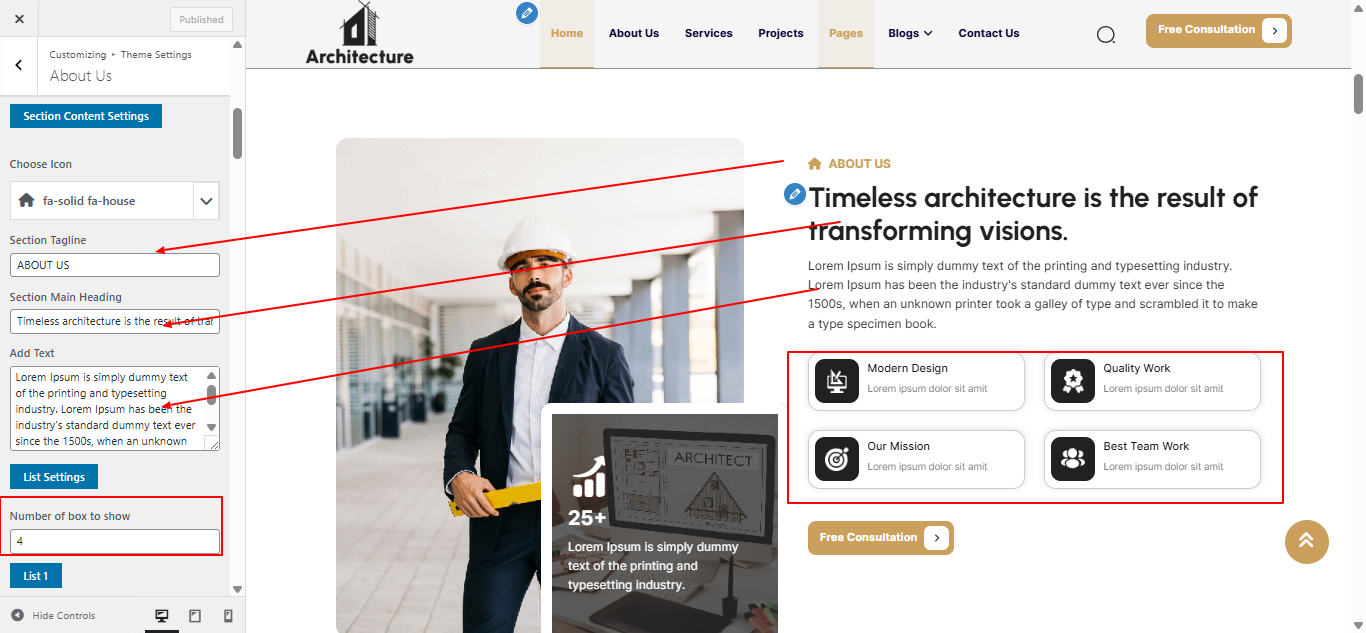1366x633 pixels.
Task: Click the edit pencil beside main heading
Action: point(795,194)
